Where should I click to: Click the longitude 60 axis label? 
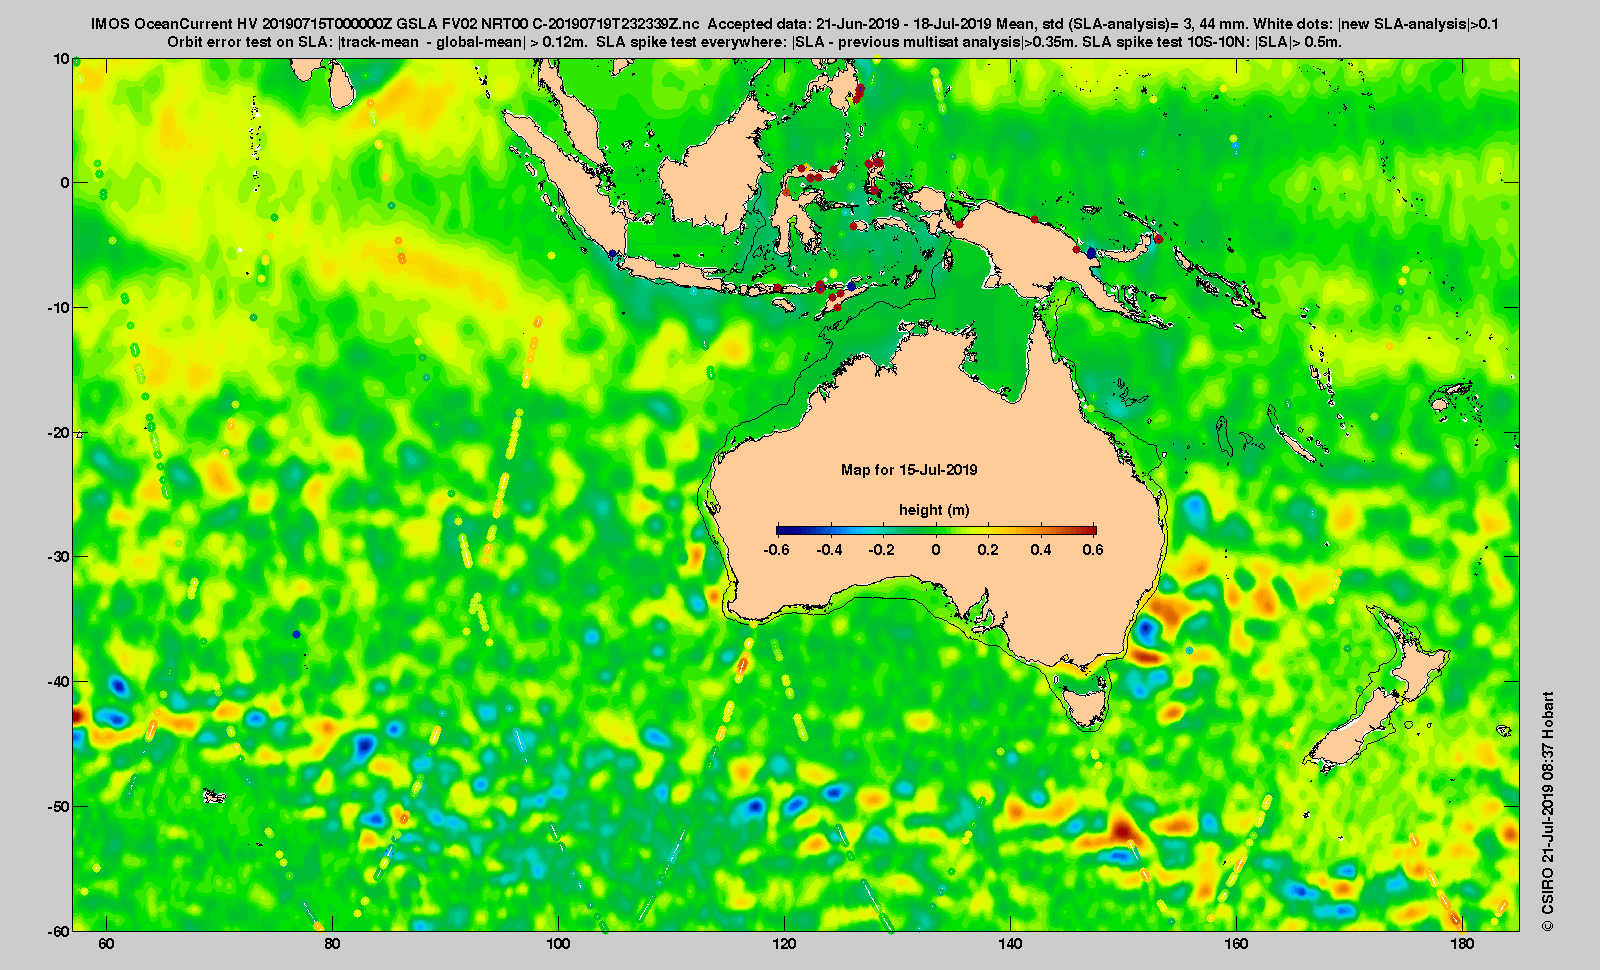click(x=106, y=944)
